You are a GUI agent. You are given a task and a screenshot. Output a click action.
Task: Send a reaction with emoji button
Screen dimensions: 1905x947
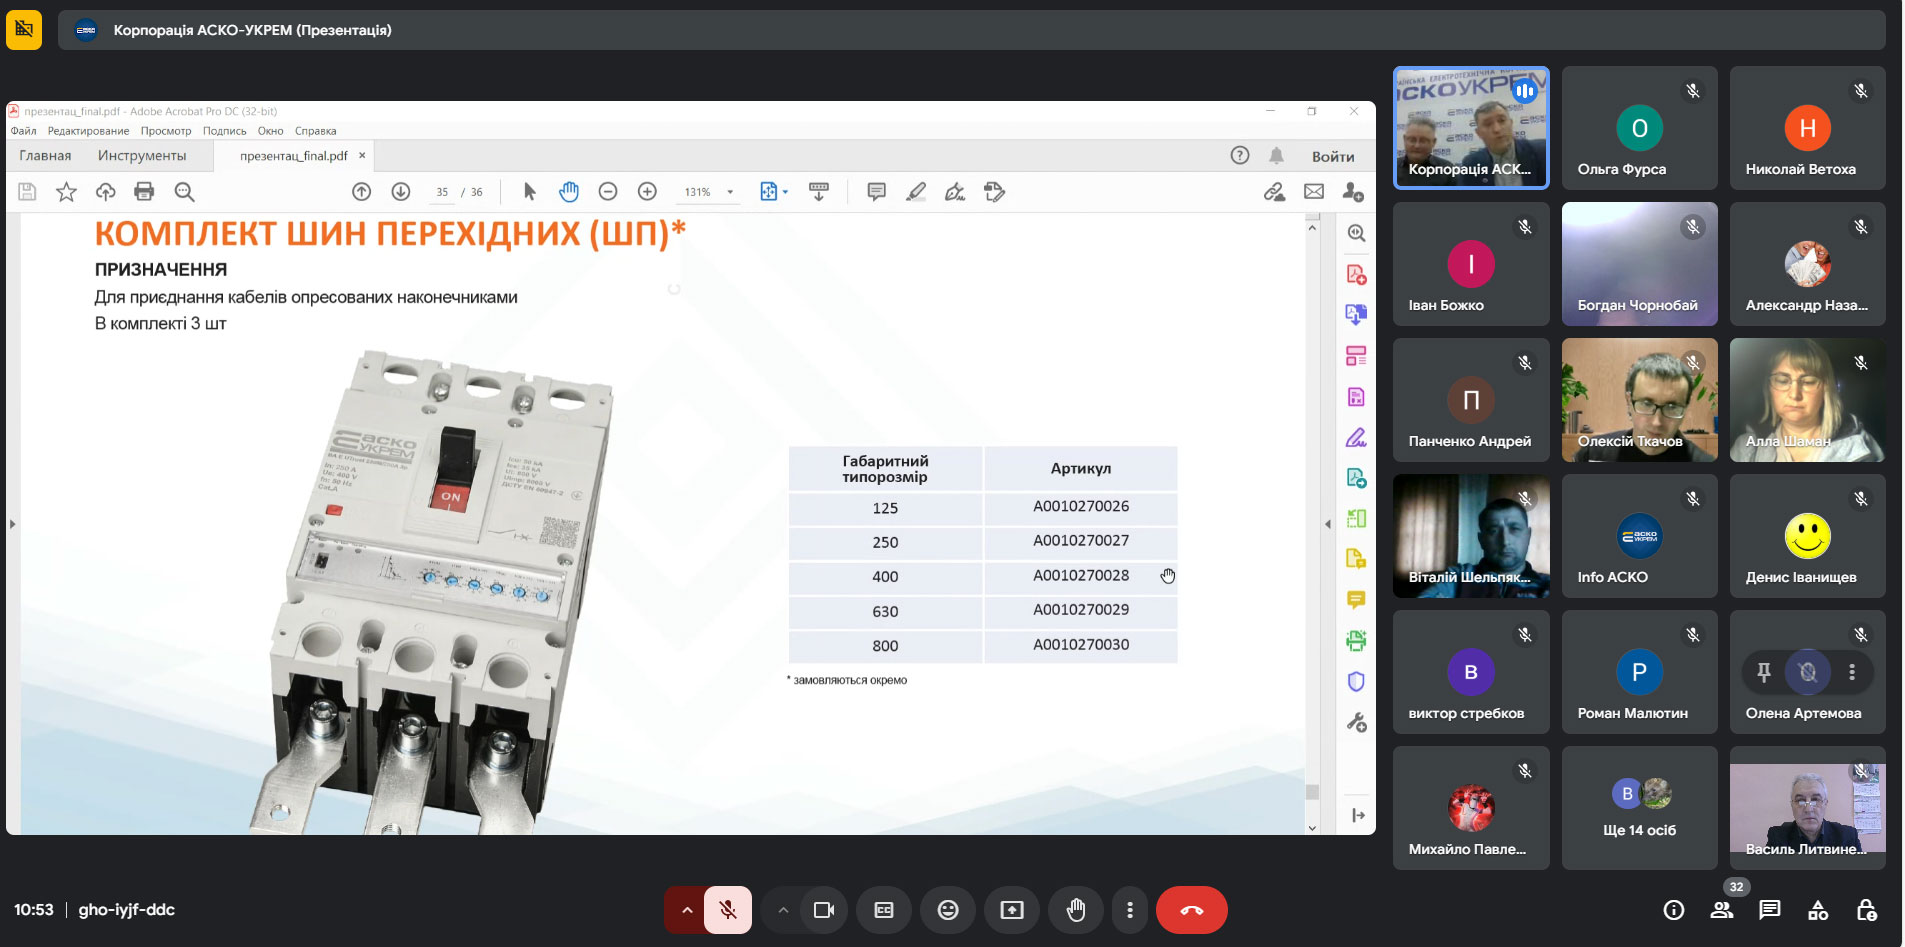pos(948,910)
